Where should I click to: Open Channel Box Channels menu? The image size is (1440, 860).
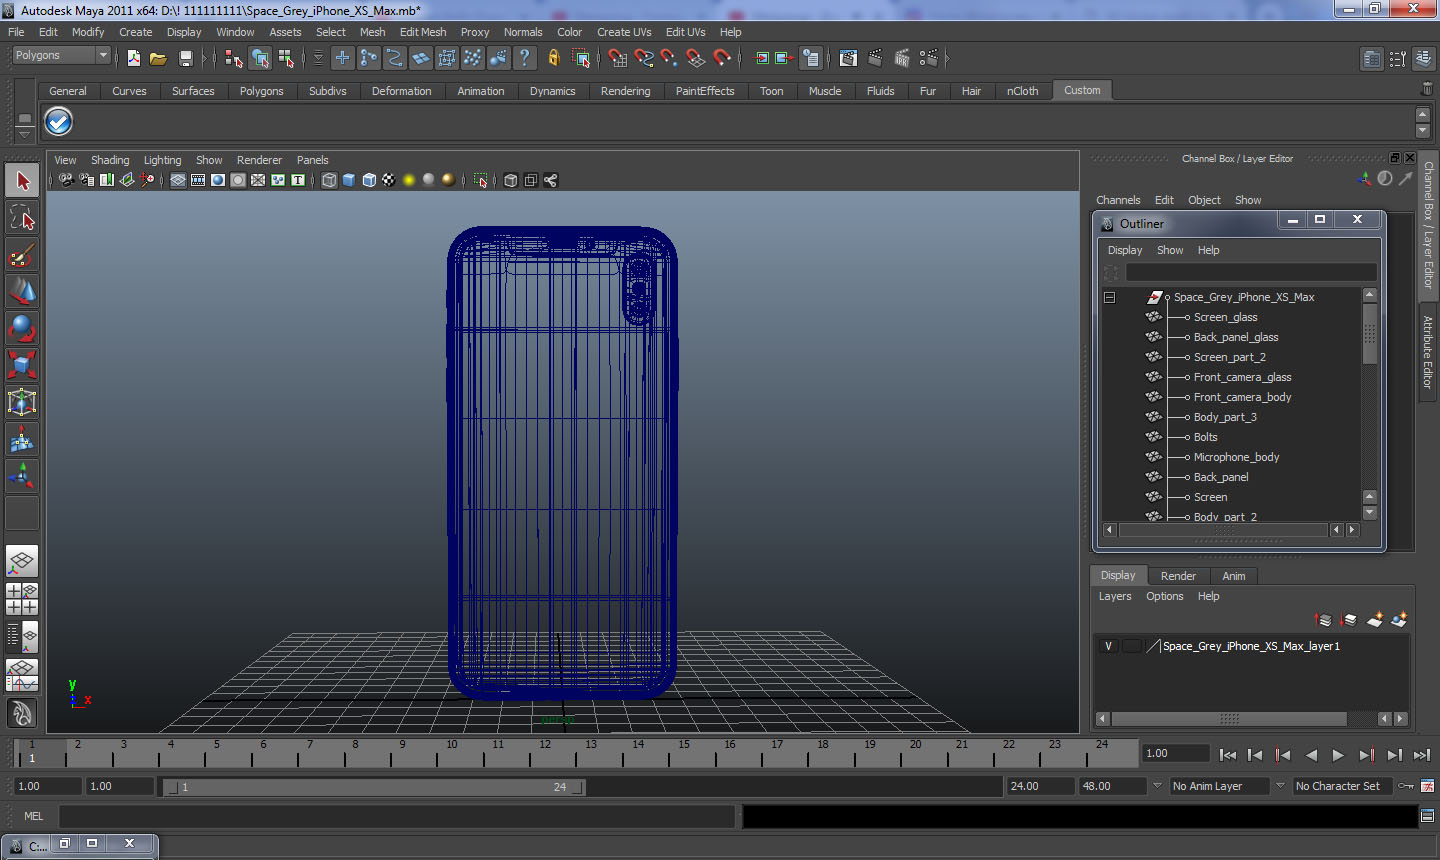click(x=1118, y=200)
